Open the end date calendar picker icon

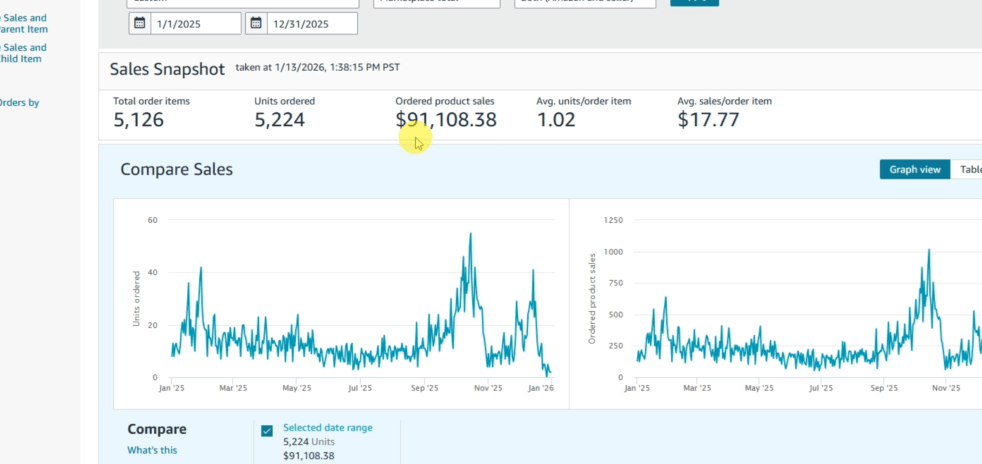pos(257,24)
